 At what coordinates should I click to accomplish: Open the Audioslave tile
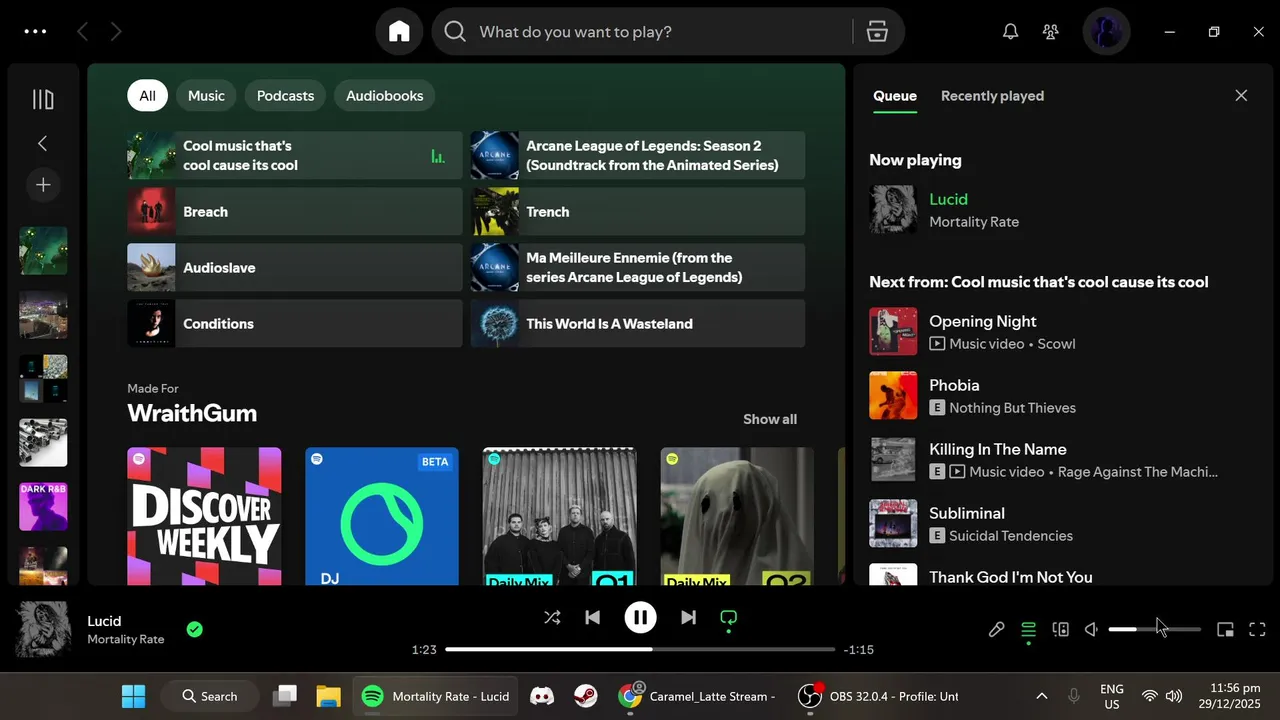click(x=294, y=267)
